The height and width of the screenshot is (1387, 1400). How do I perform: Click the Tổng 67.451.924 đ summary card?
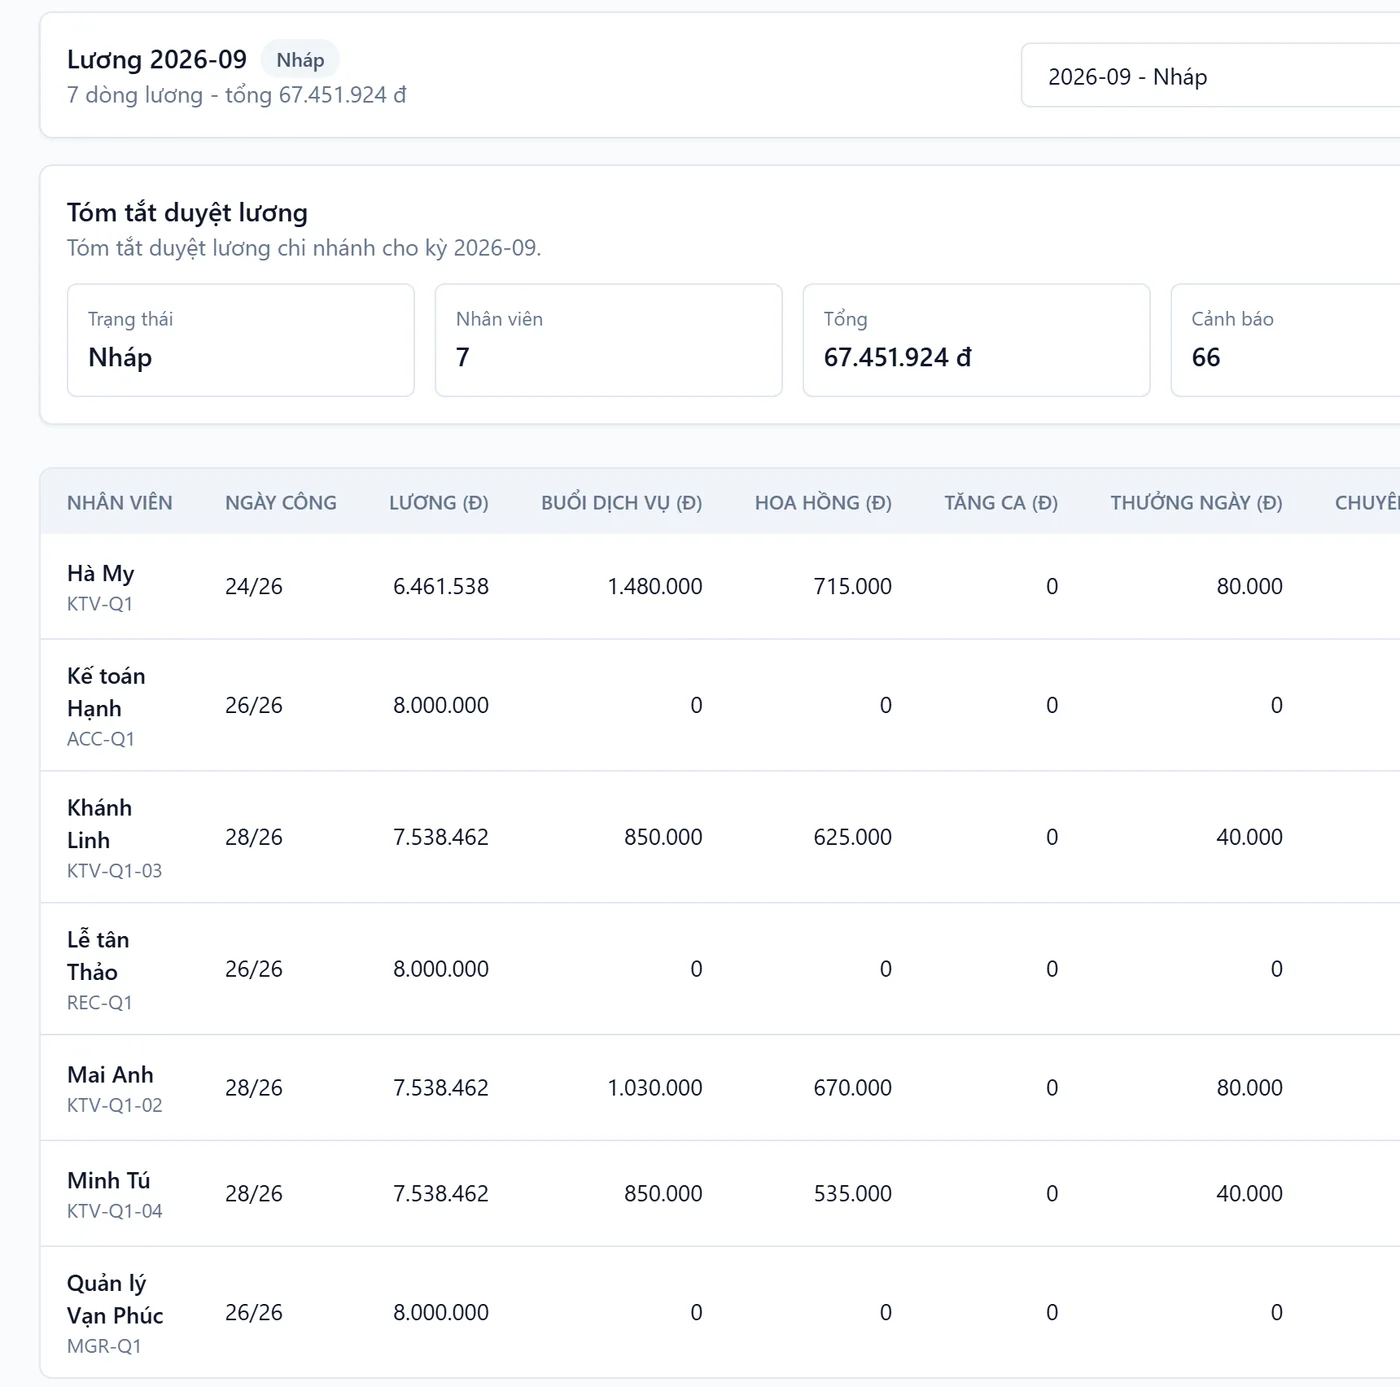977,340
